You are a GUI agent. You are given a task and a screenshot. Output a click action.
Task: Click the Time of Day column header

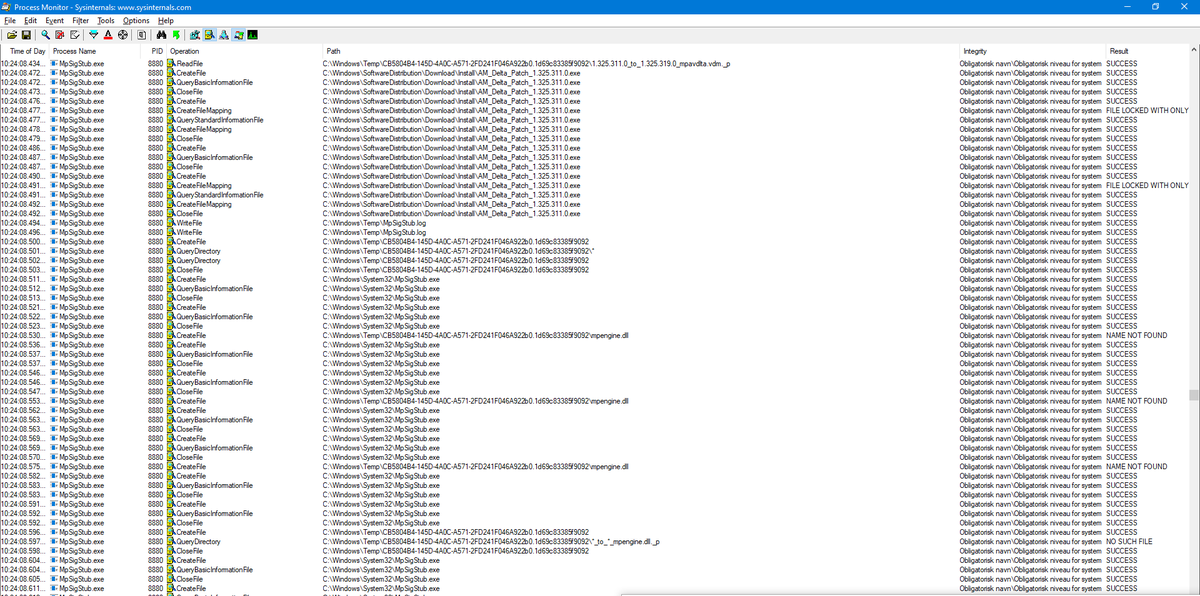tap(25, 51)
